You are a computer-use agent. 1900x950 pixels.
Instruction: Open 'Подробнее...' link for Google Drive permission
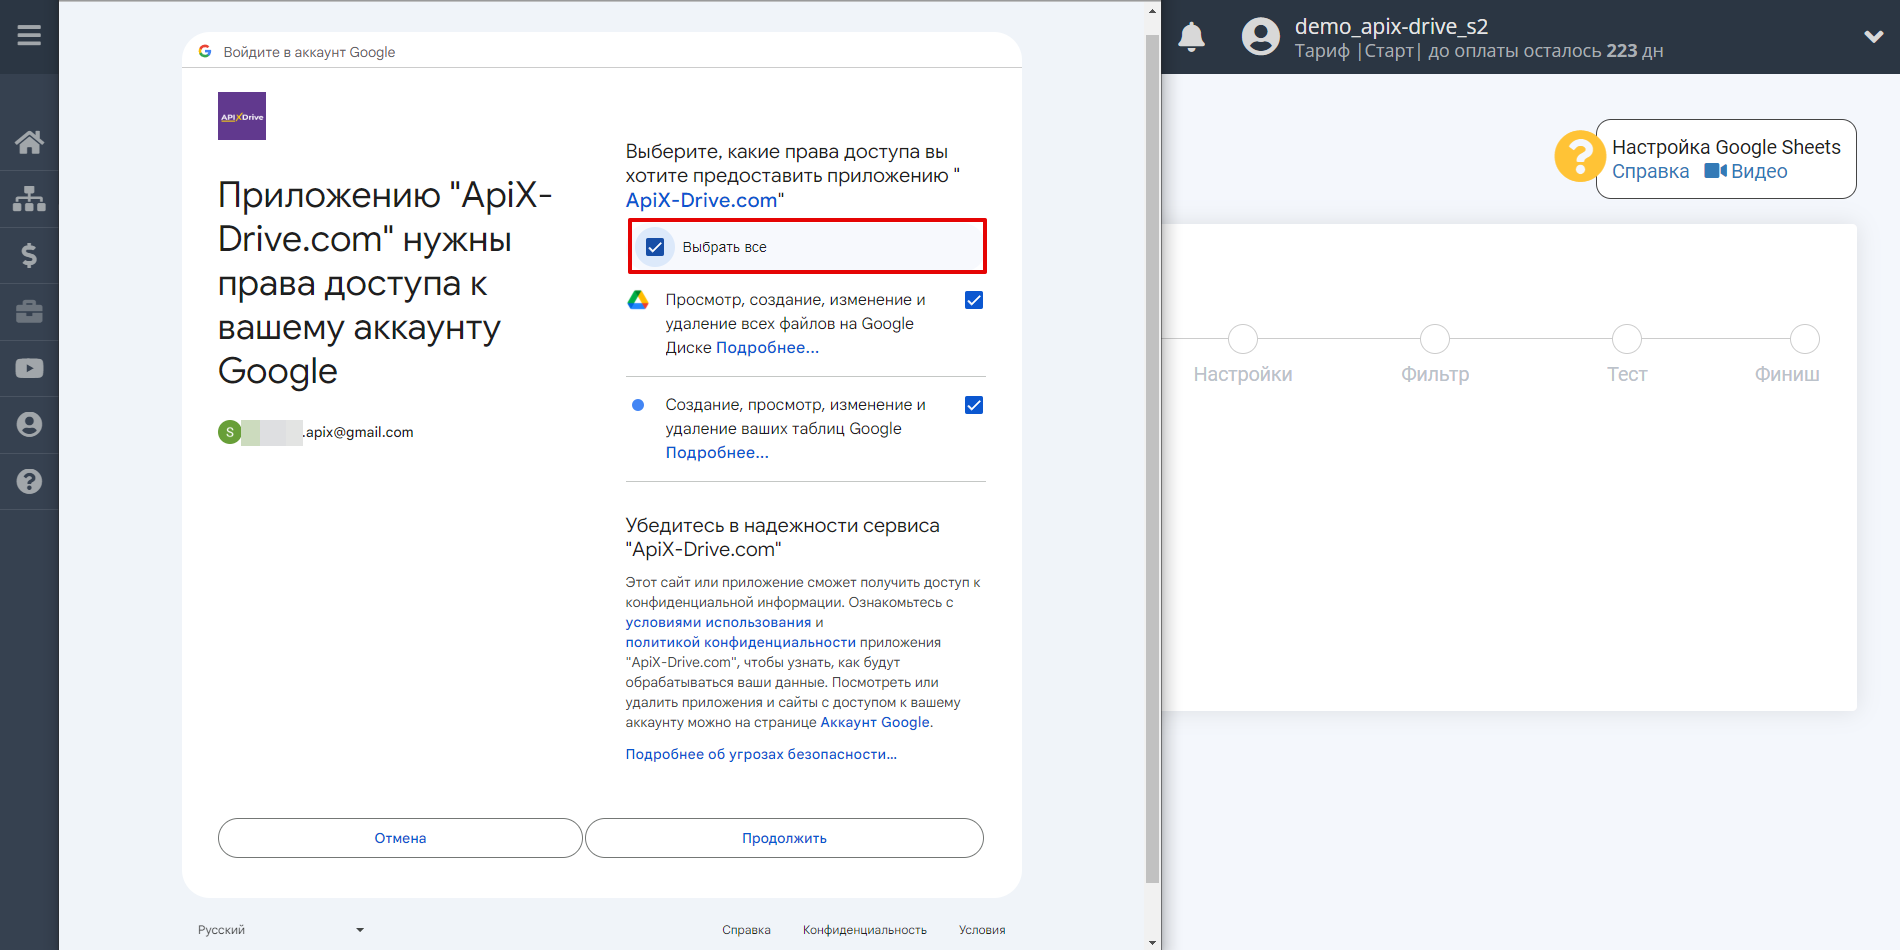point(767,348)
